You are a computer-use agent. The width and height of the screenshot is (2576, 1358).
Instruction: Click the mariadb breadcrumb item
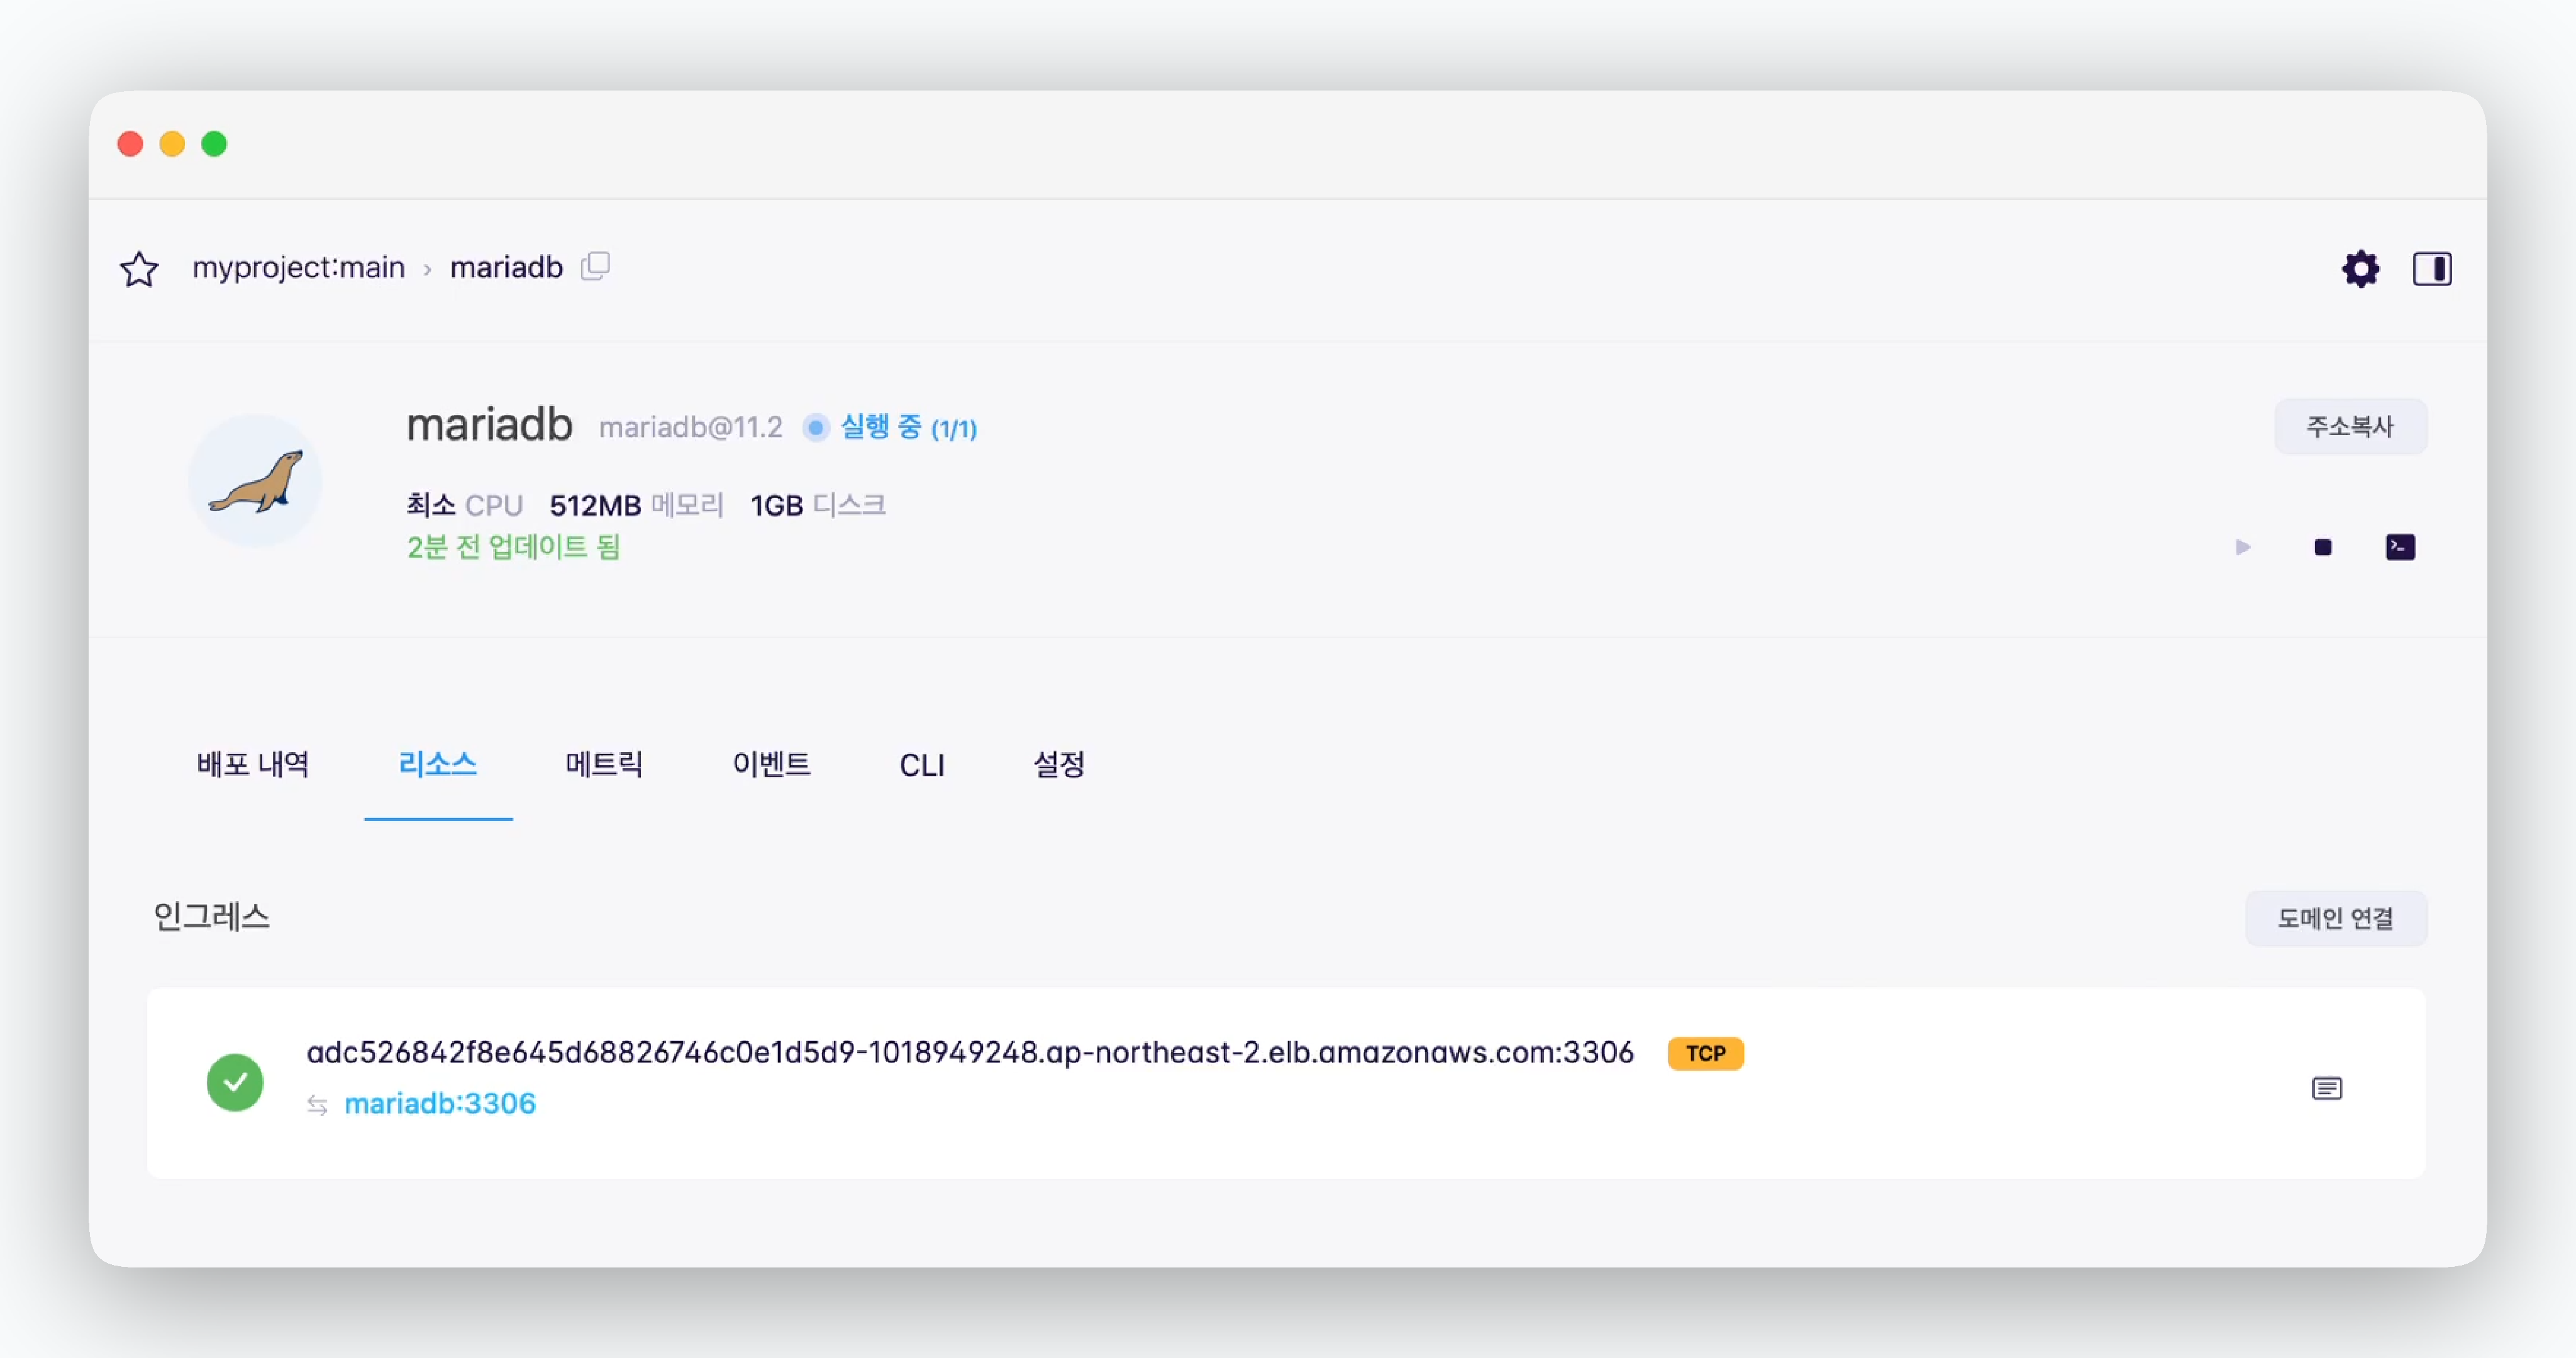click(506, 267)
